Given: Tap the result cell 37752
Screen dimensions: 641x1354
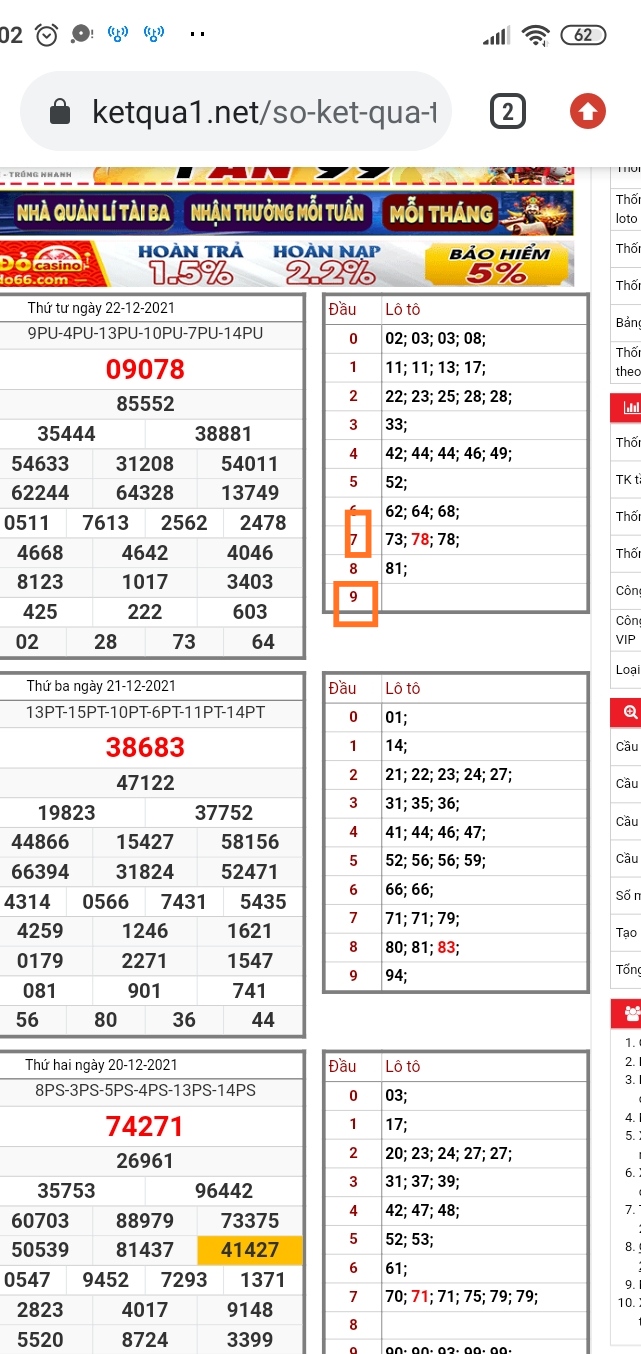Looking at the screenshot, I should click(224, 813).
